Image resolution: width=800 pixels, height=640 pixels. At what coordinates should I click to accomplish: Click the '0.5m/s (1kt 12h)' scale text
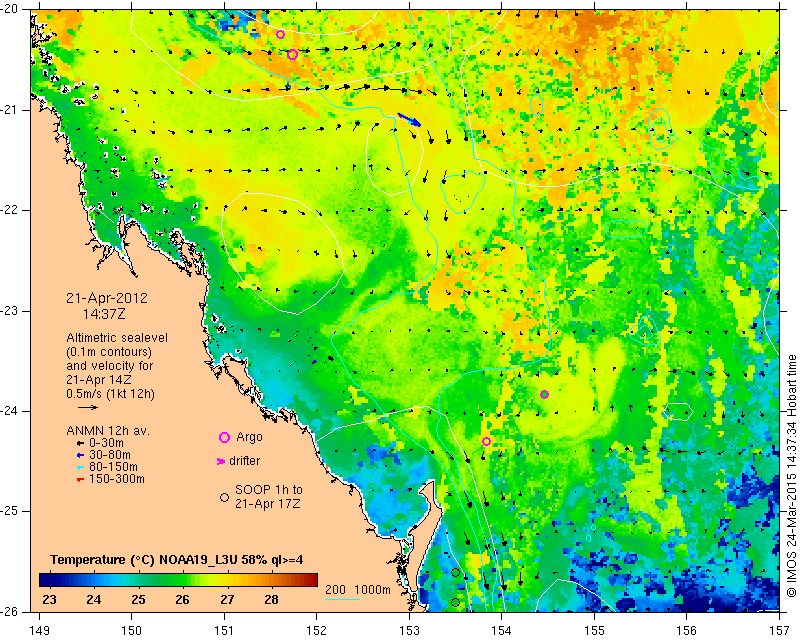coord(110,394)
